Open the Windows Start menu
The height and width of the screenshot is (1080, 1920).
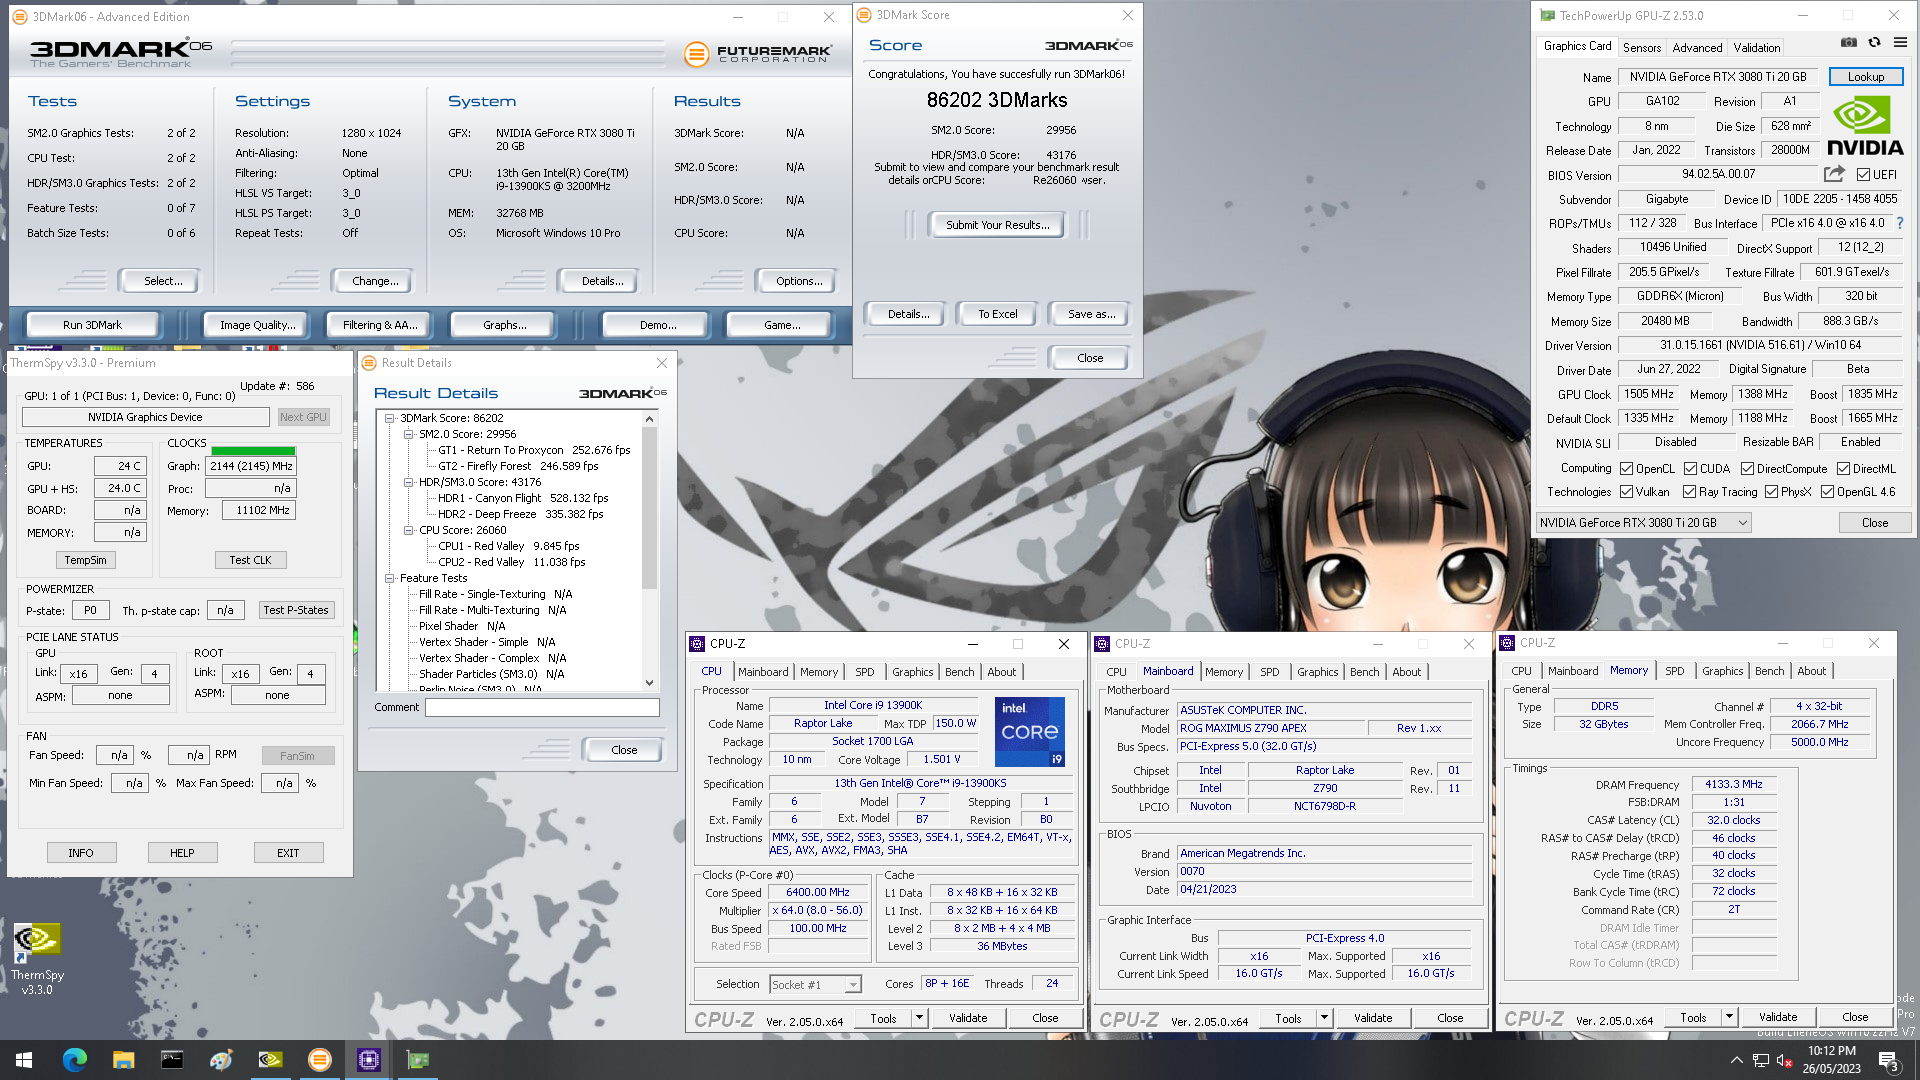24,1060
